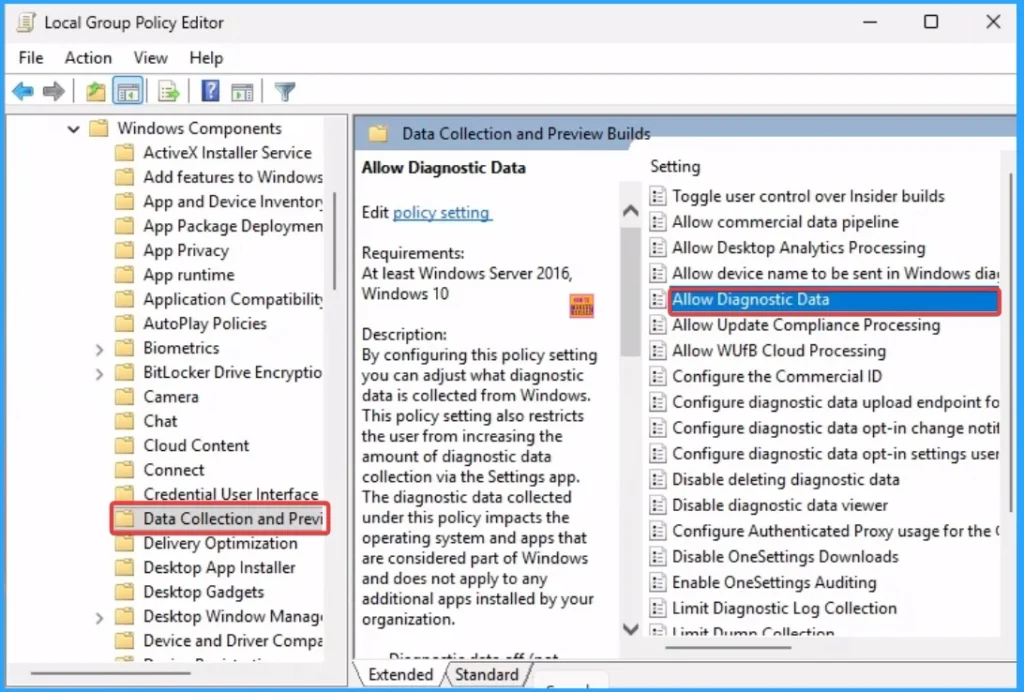This screenshot has width=1024, height=692.
Task: Select 'Allow Update Compliance Processing' setting
Action: point(805,325)
